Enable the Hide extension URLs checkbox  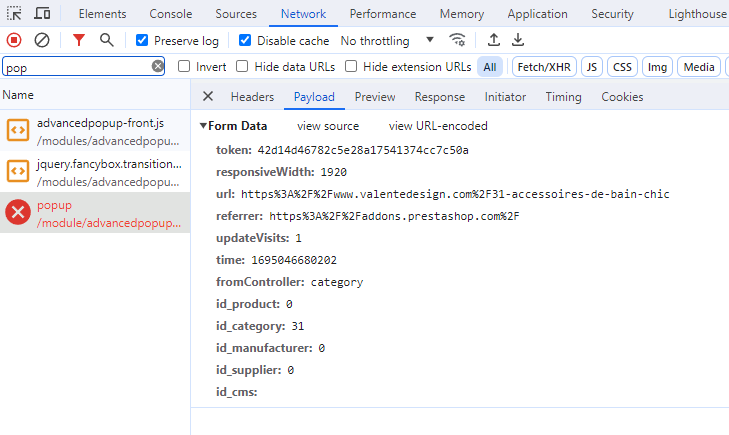tap(351, 66)
